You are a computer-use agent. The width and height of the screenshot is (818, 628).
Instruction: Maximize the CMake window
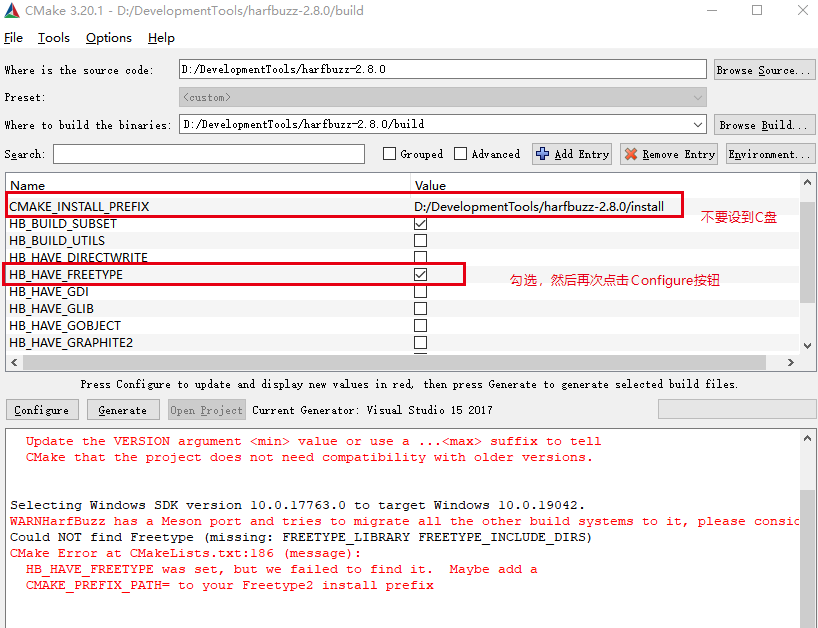click(757, 10)
